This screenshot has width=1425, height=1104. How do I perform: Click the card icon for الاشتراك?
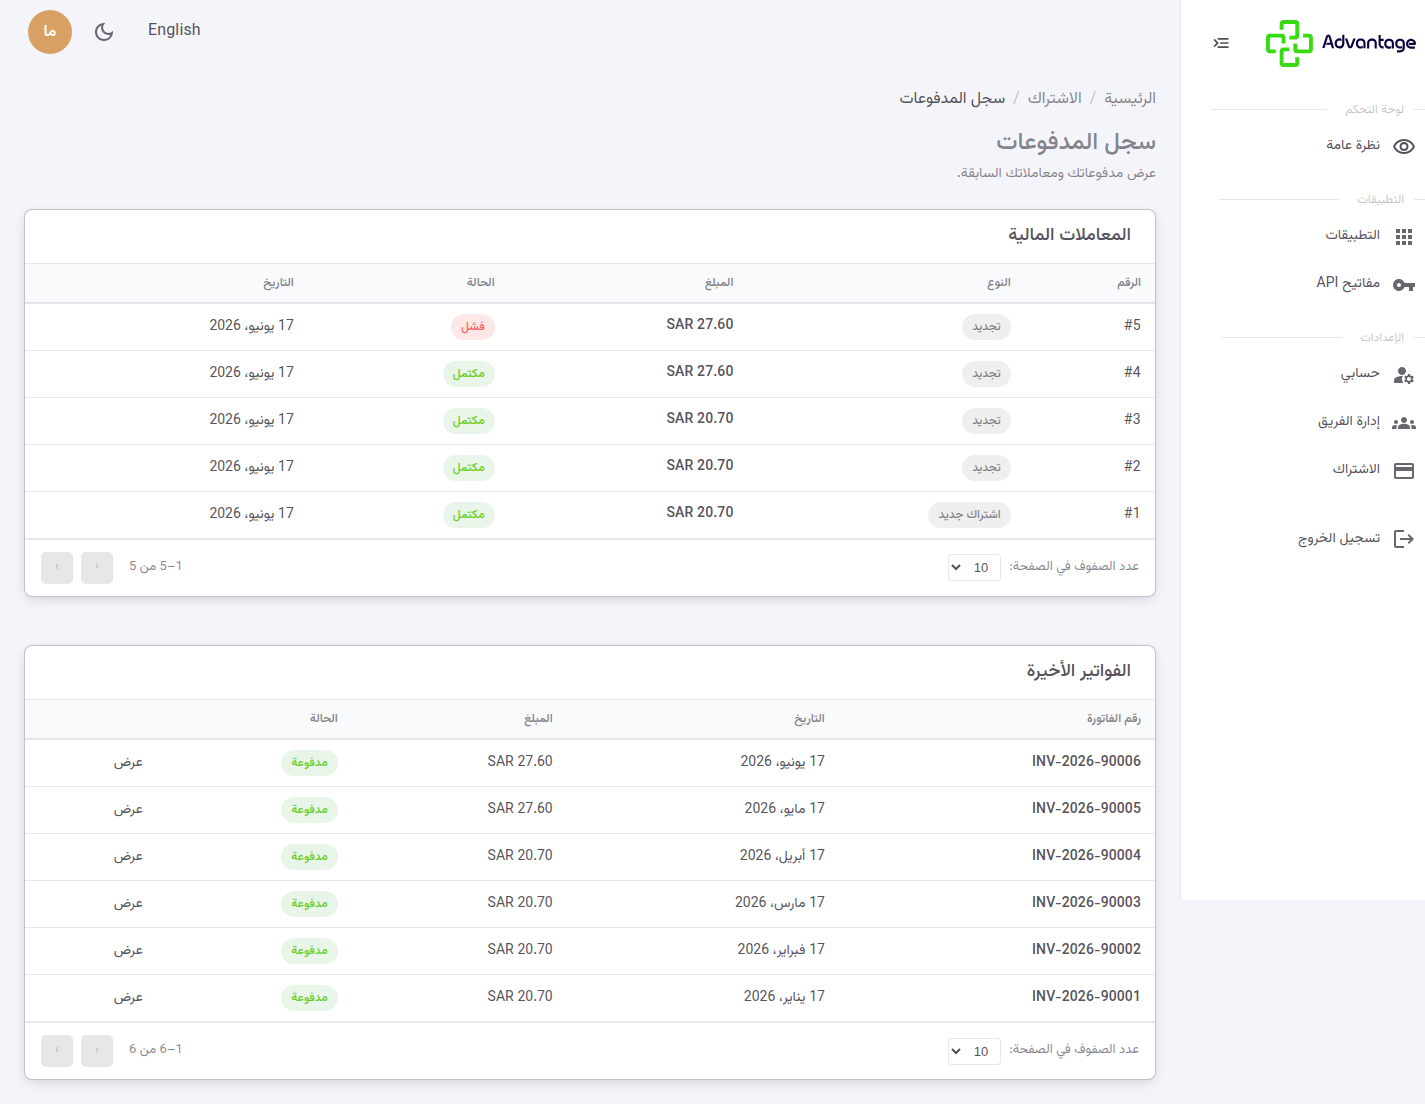coord(1404,470)
